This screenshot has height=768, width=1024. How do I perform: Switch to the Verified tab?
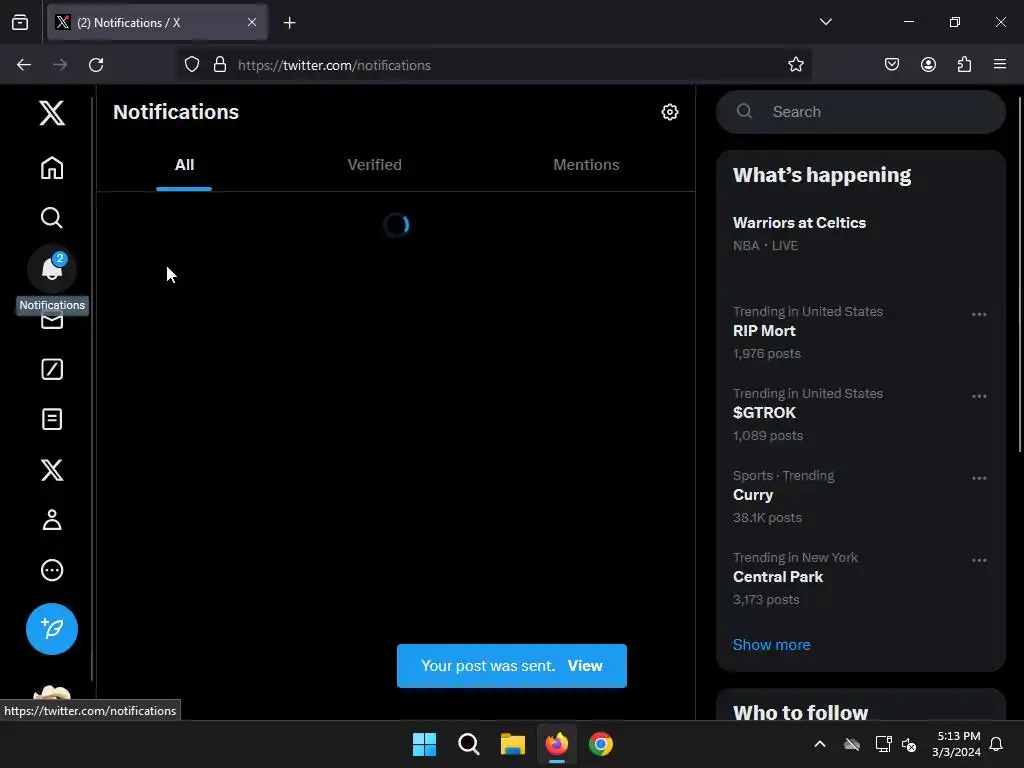click(374, 165)
